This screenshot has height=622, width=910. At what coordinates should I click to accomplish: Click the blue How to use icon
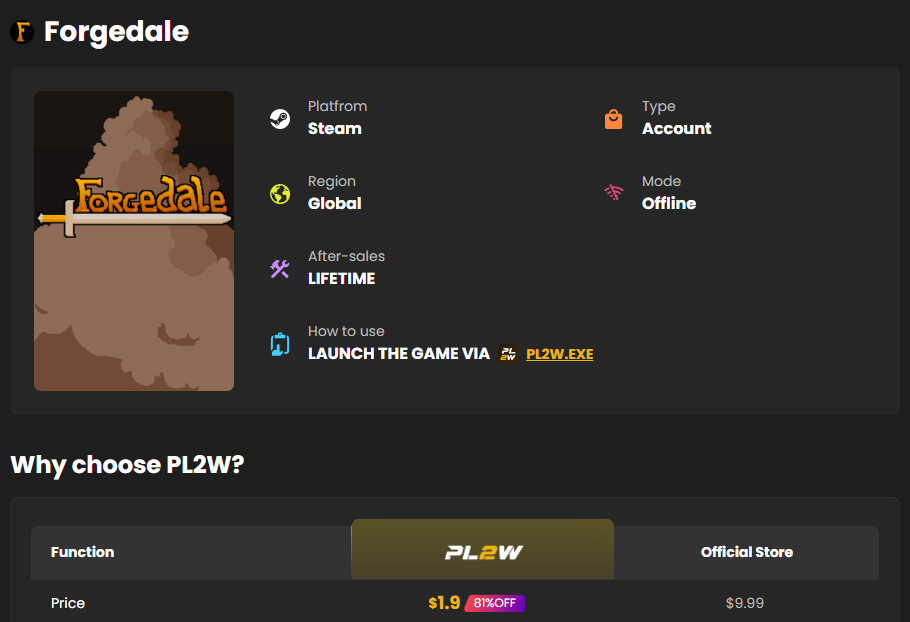pos(280,344)
